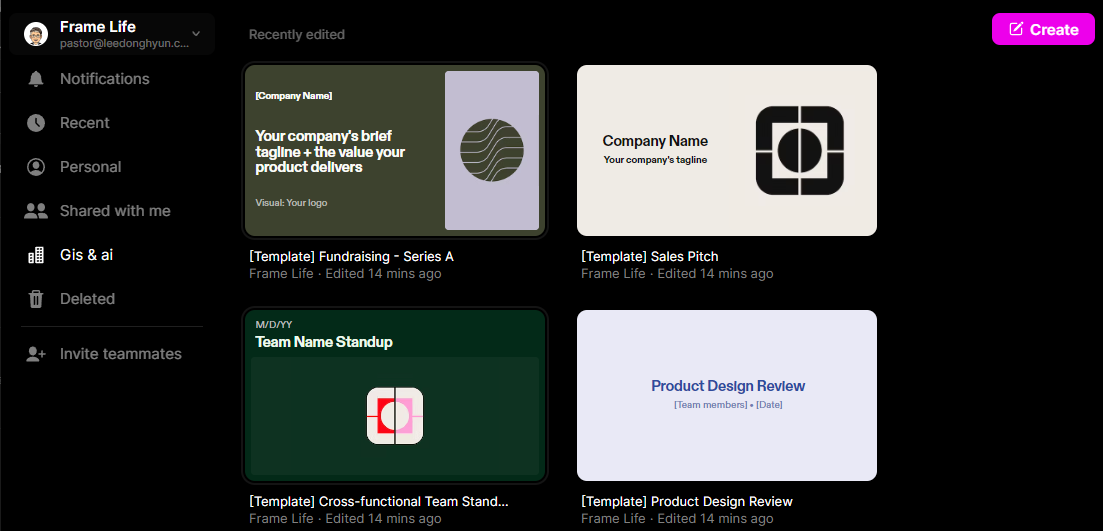The width and height of the screenshot is (1103, 531).
Task: Click the Invite teammates add-person icon
Action: click(x=35, y=354)
